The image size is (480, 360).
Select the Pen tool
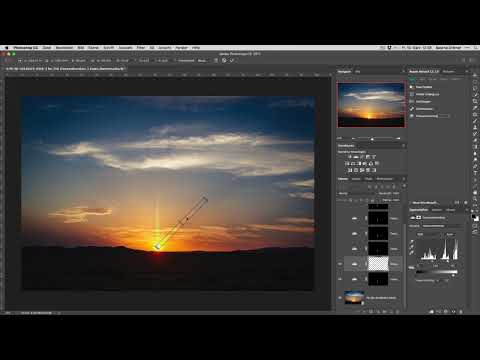[x=475, y=166]
